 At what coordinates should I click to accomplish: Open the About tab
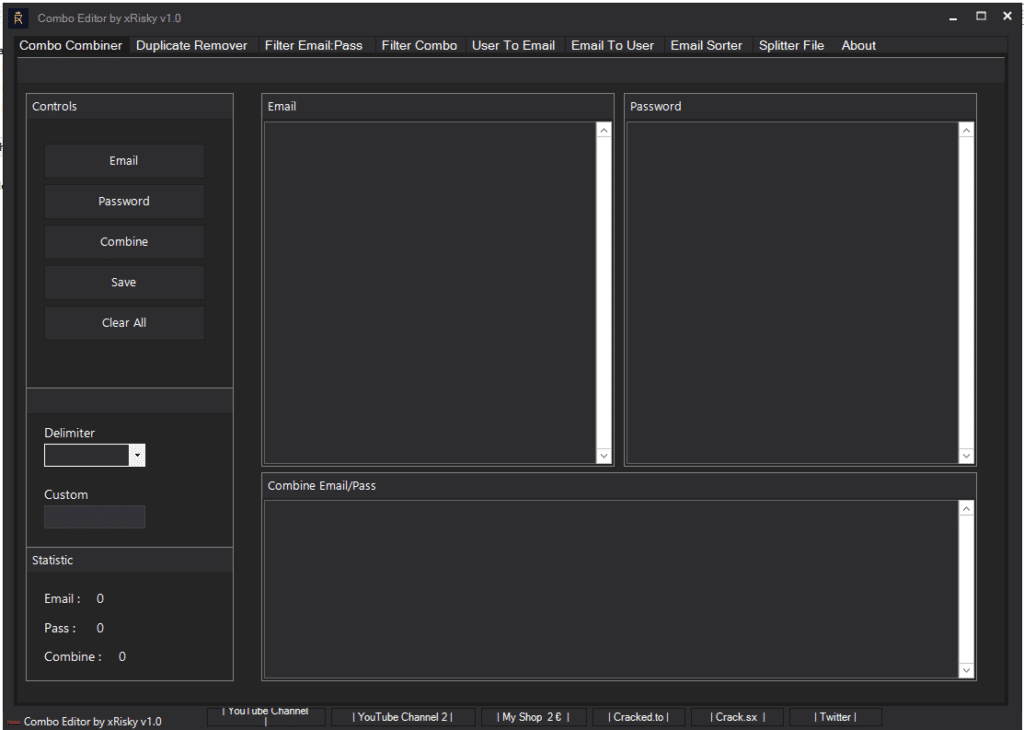[858, 45]
